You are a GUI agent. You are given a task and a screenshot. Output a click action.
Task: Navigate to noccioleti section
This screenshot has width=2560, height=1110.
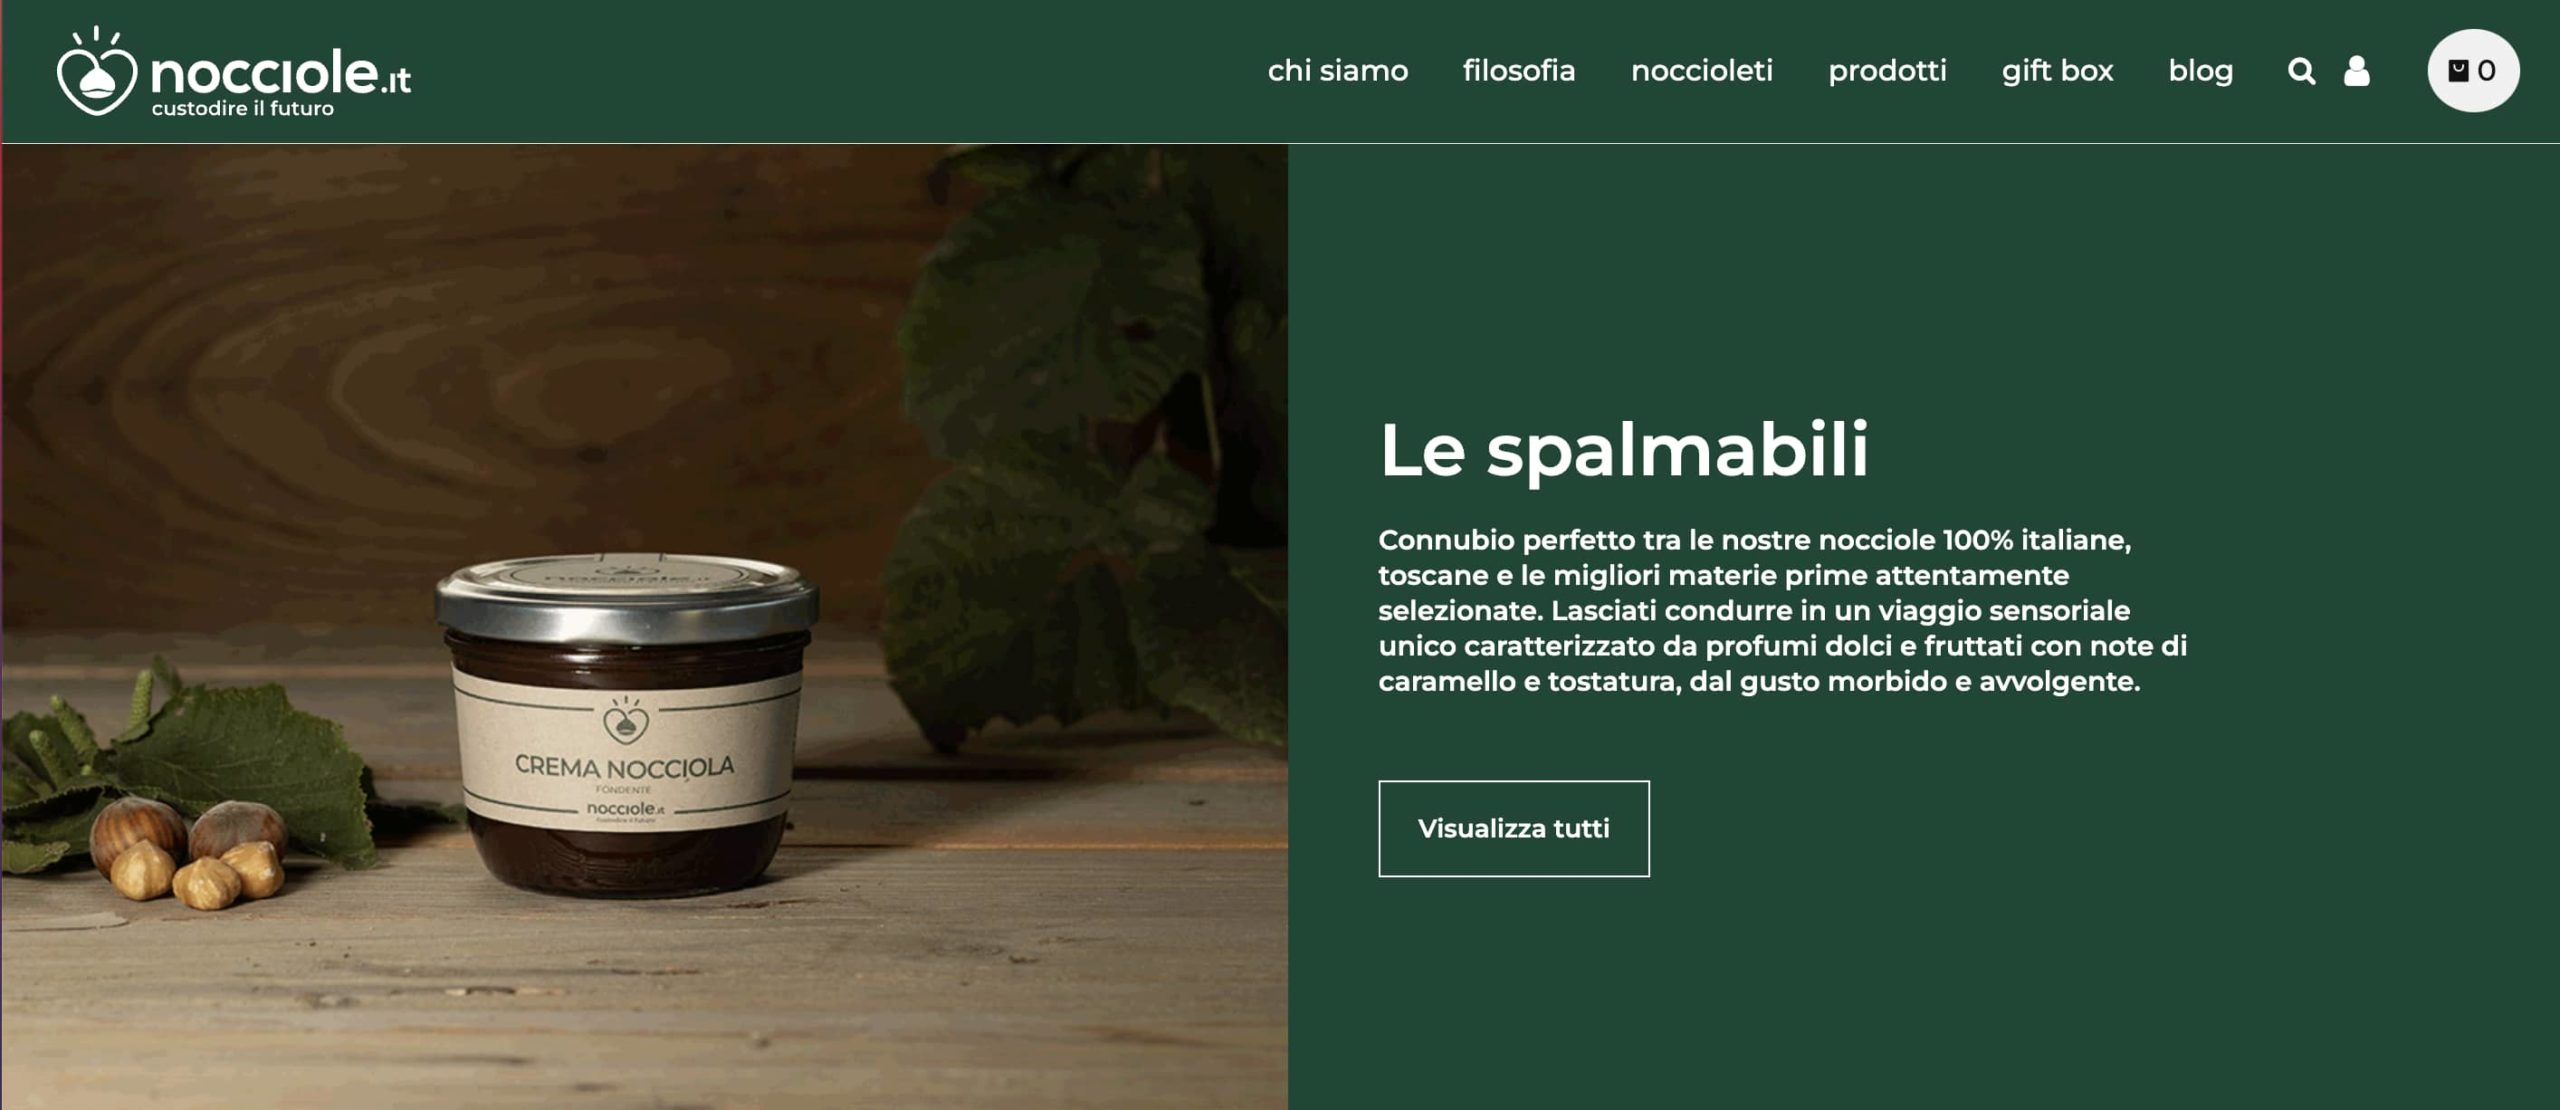click(1702, 71)
